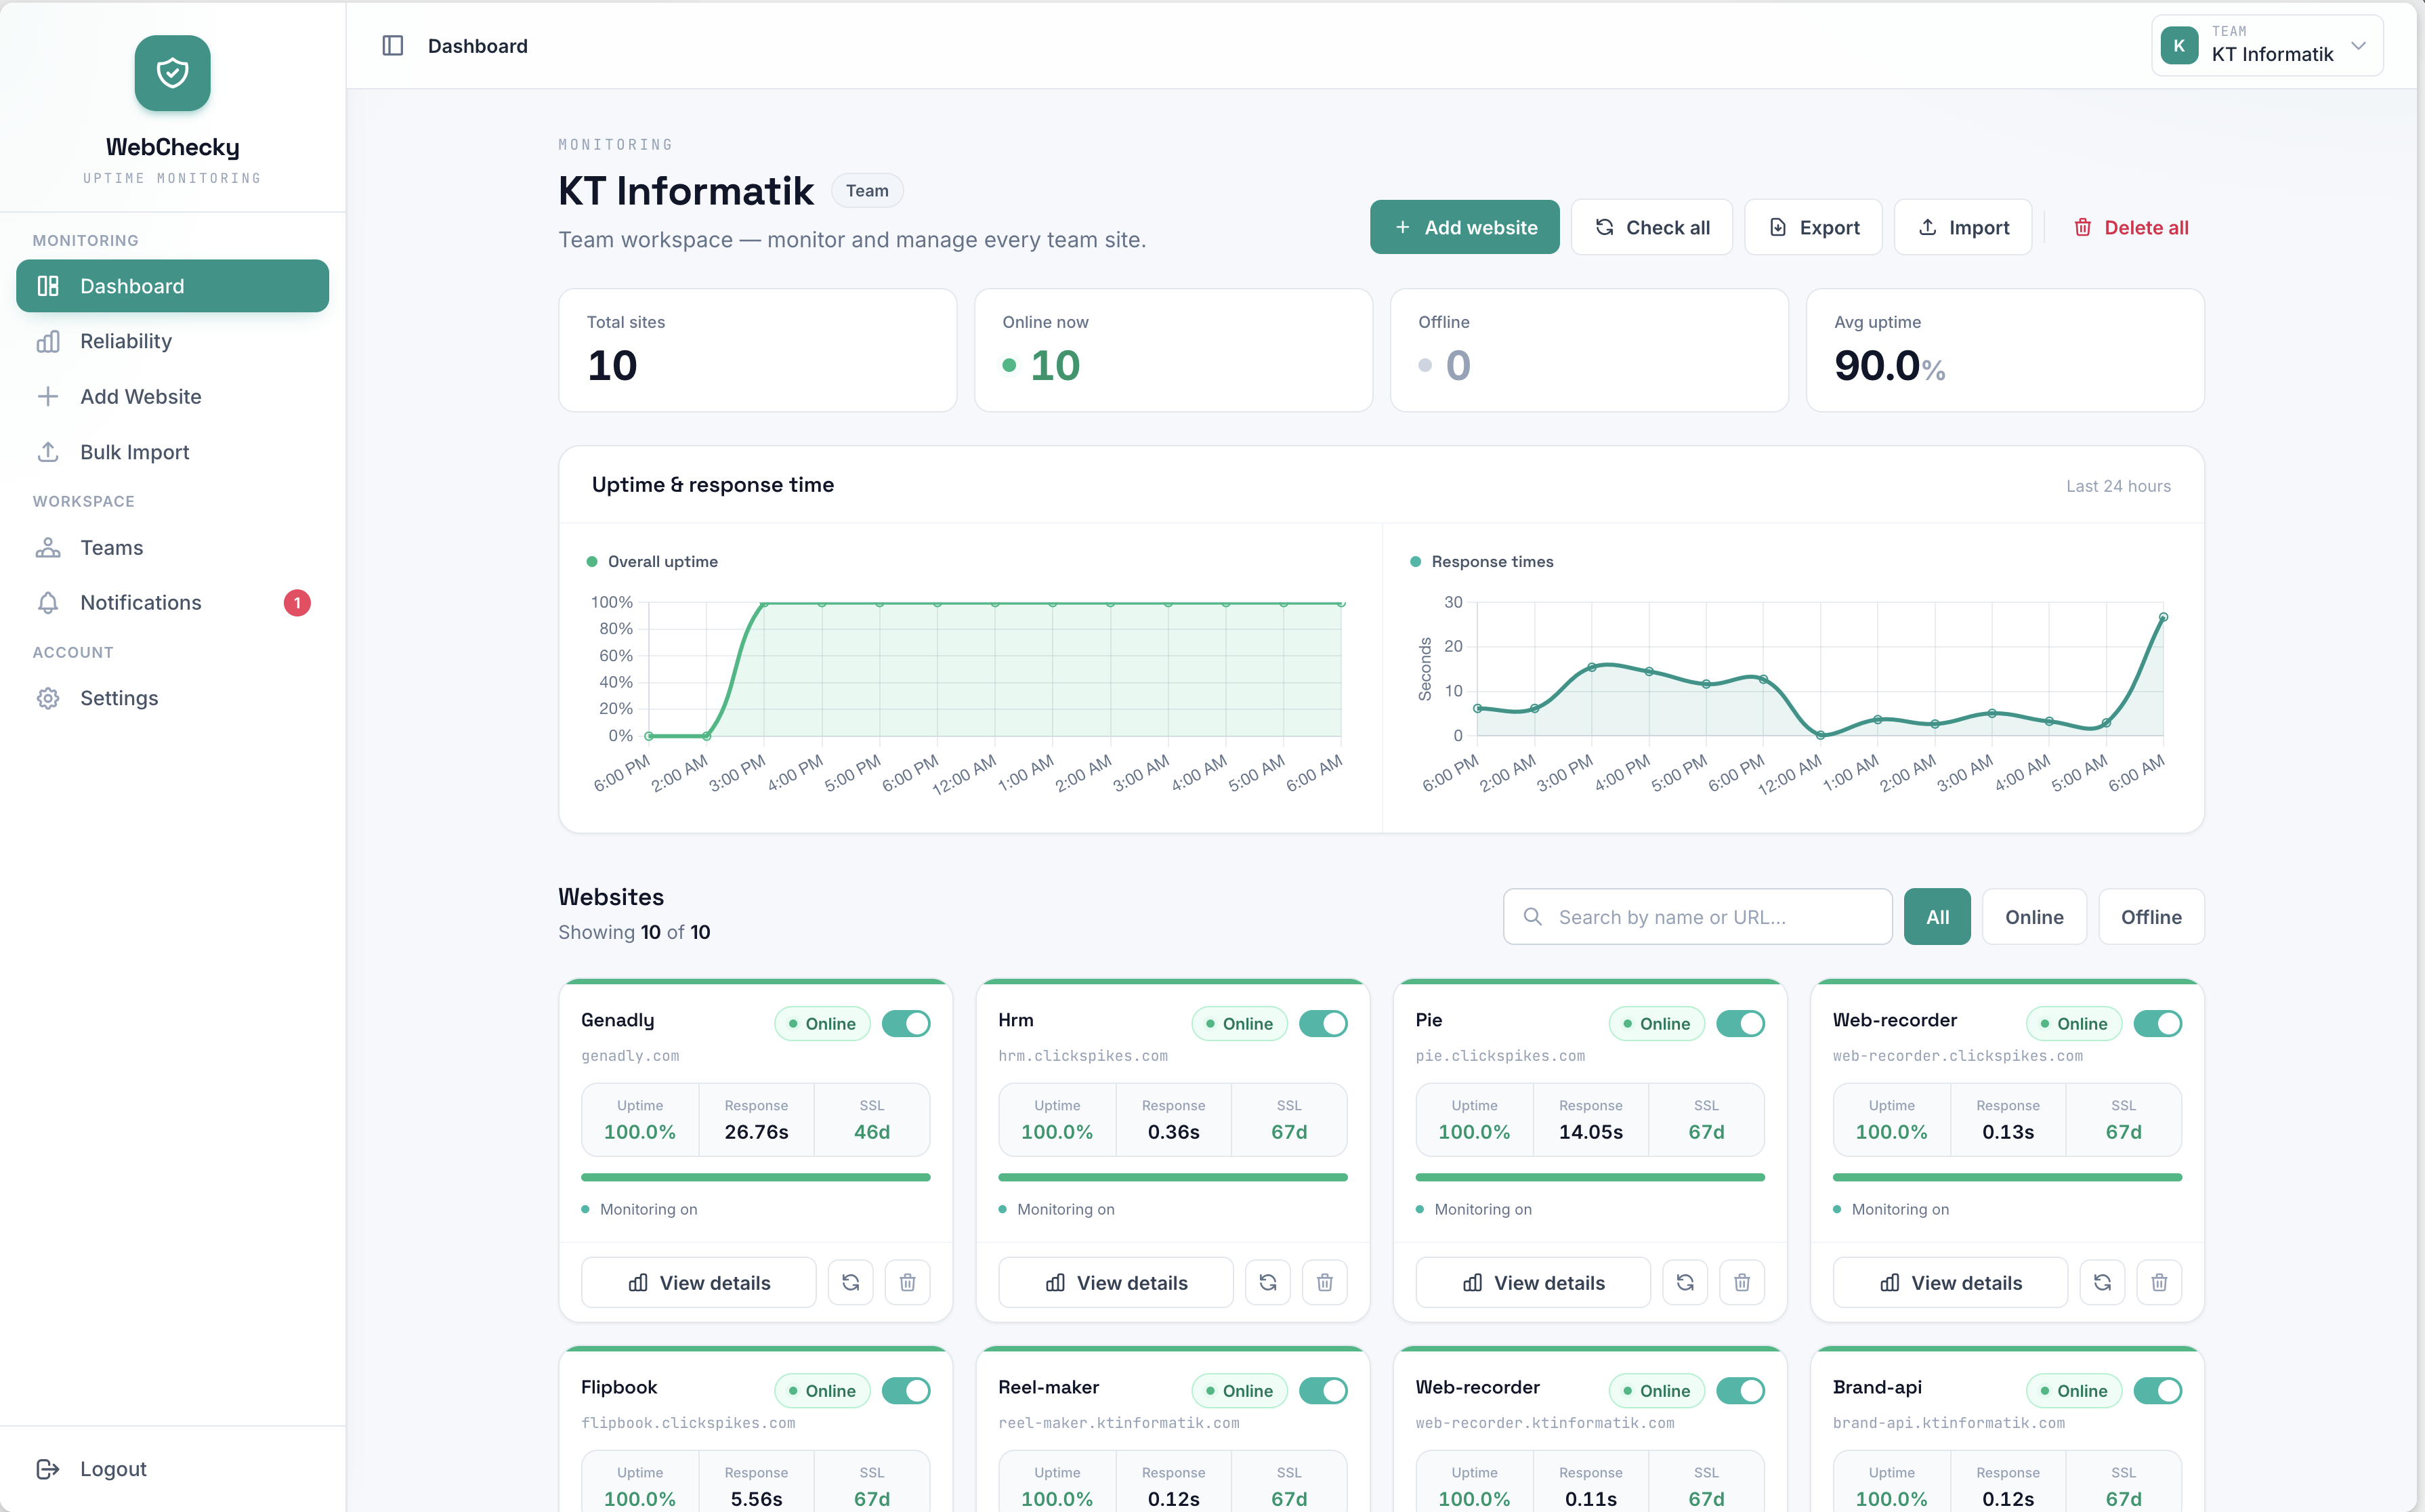Viewport: 2425px width, 1512px height.
Task: Click the search magnifier icon
Action: click(1532, 916)
